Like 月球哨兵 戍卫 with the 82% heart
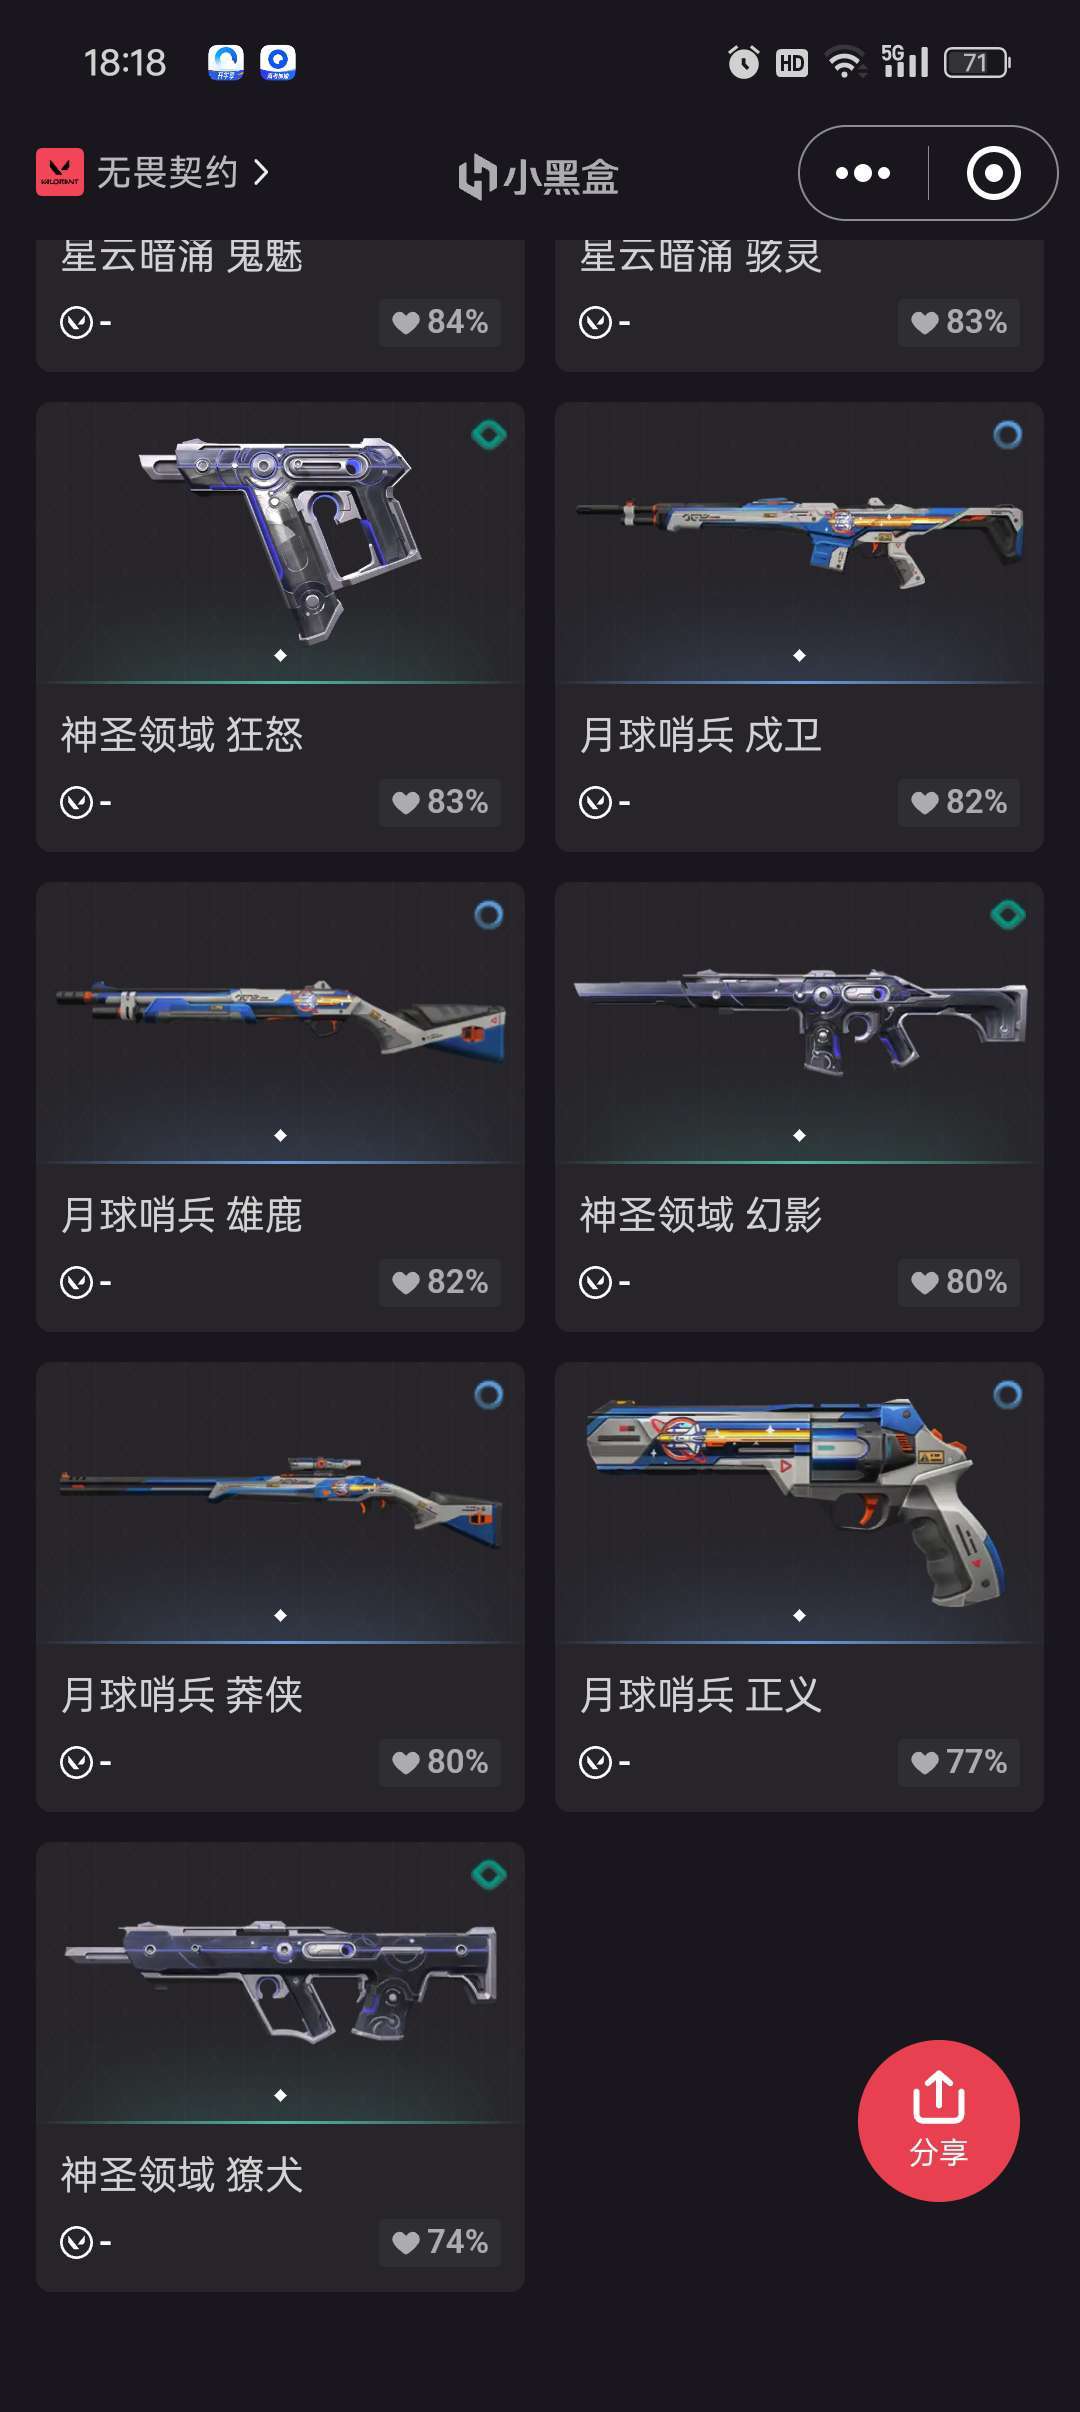 tap(959, 802)
